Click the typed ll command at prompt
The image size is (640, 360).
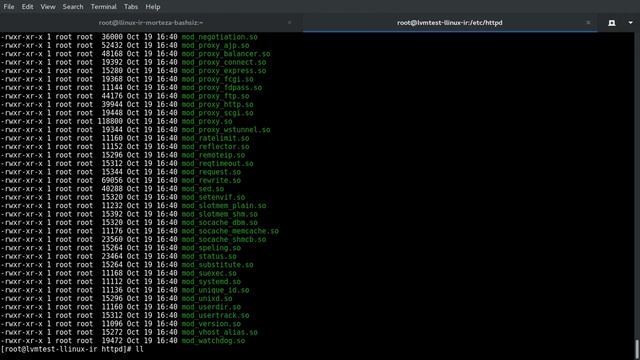point(140,349)
